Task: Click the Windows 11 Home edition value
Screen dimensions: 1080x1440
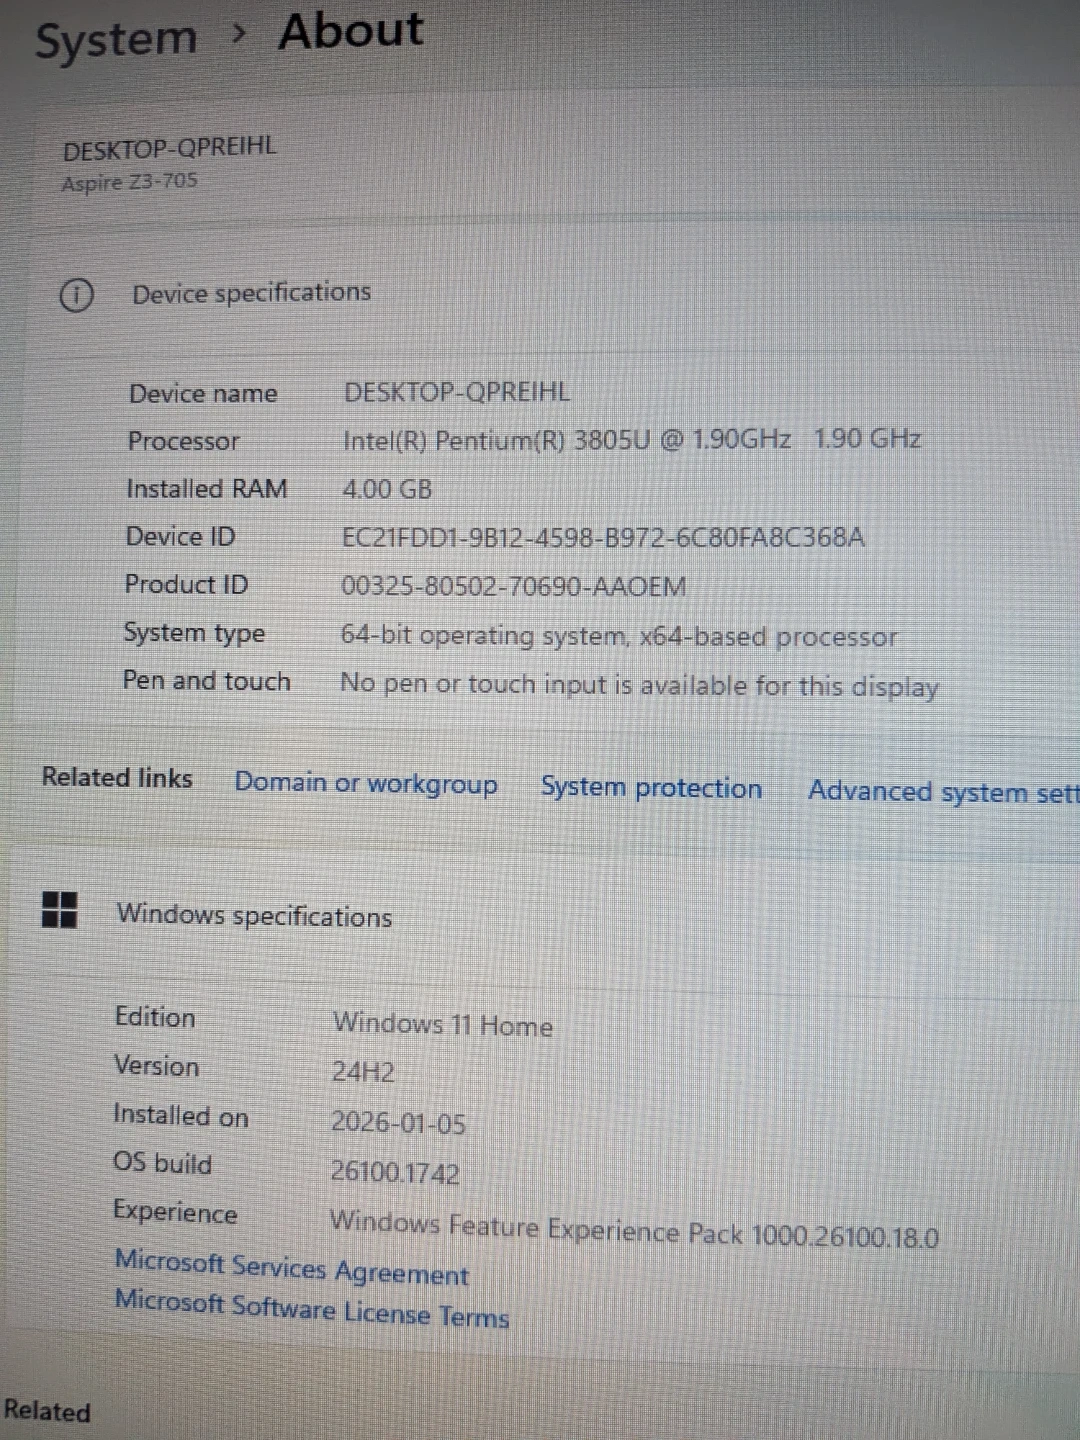Action: pyautogui.click(x=443, y=1024)
